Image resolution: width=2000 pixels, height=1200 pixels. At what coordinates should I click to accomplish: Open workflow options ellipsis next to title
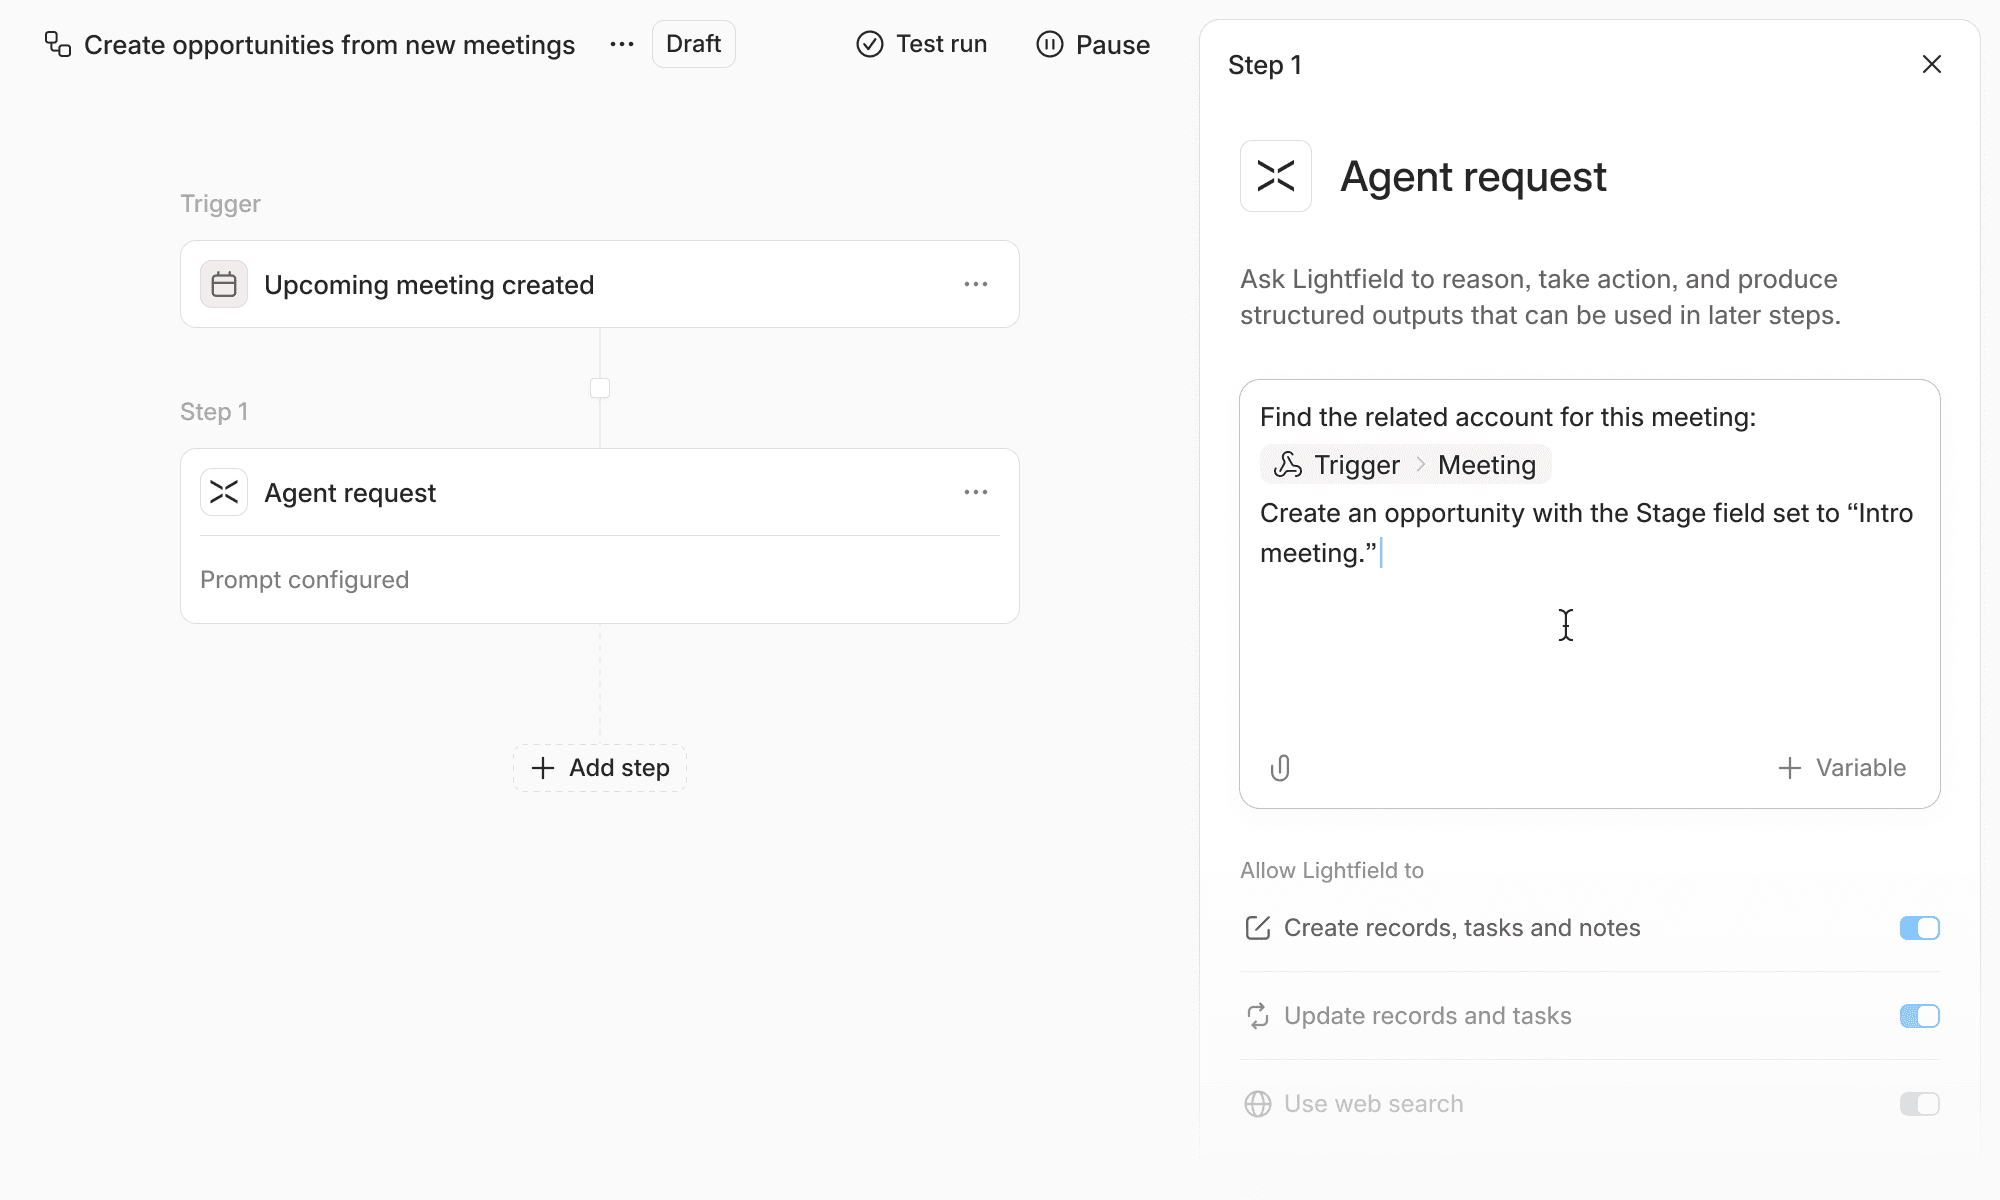tap(622, 45)
